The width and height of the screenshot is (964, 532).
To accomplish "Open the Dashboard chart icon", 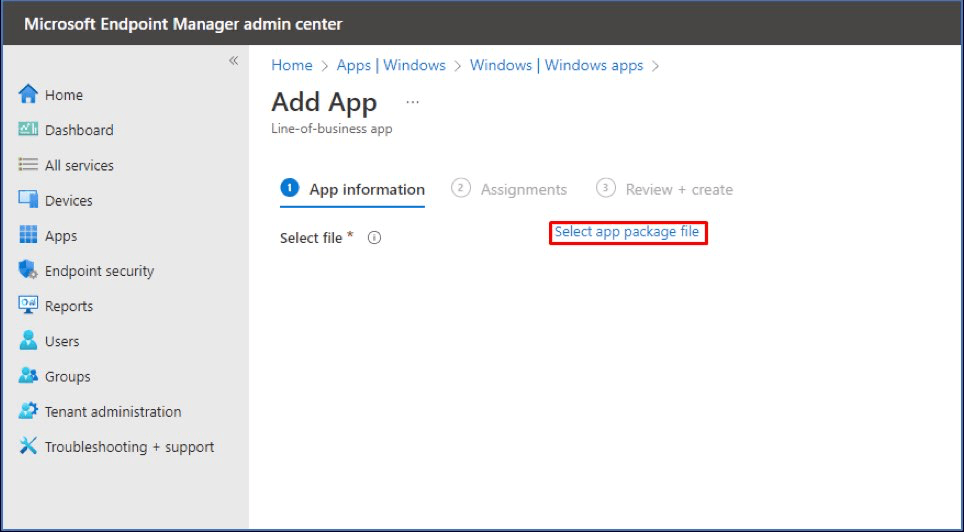I will tap(28, 130).
